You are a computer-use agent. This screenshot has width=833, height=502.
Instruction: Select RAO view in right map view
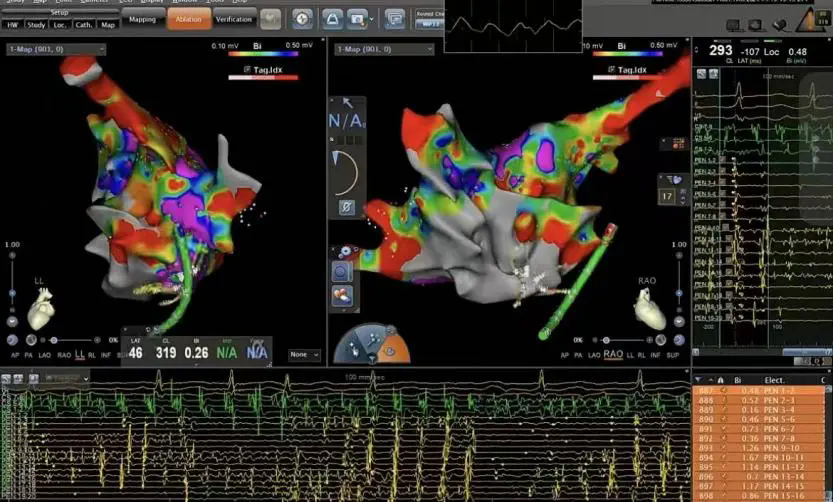612,354
